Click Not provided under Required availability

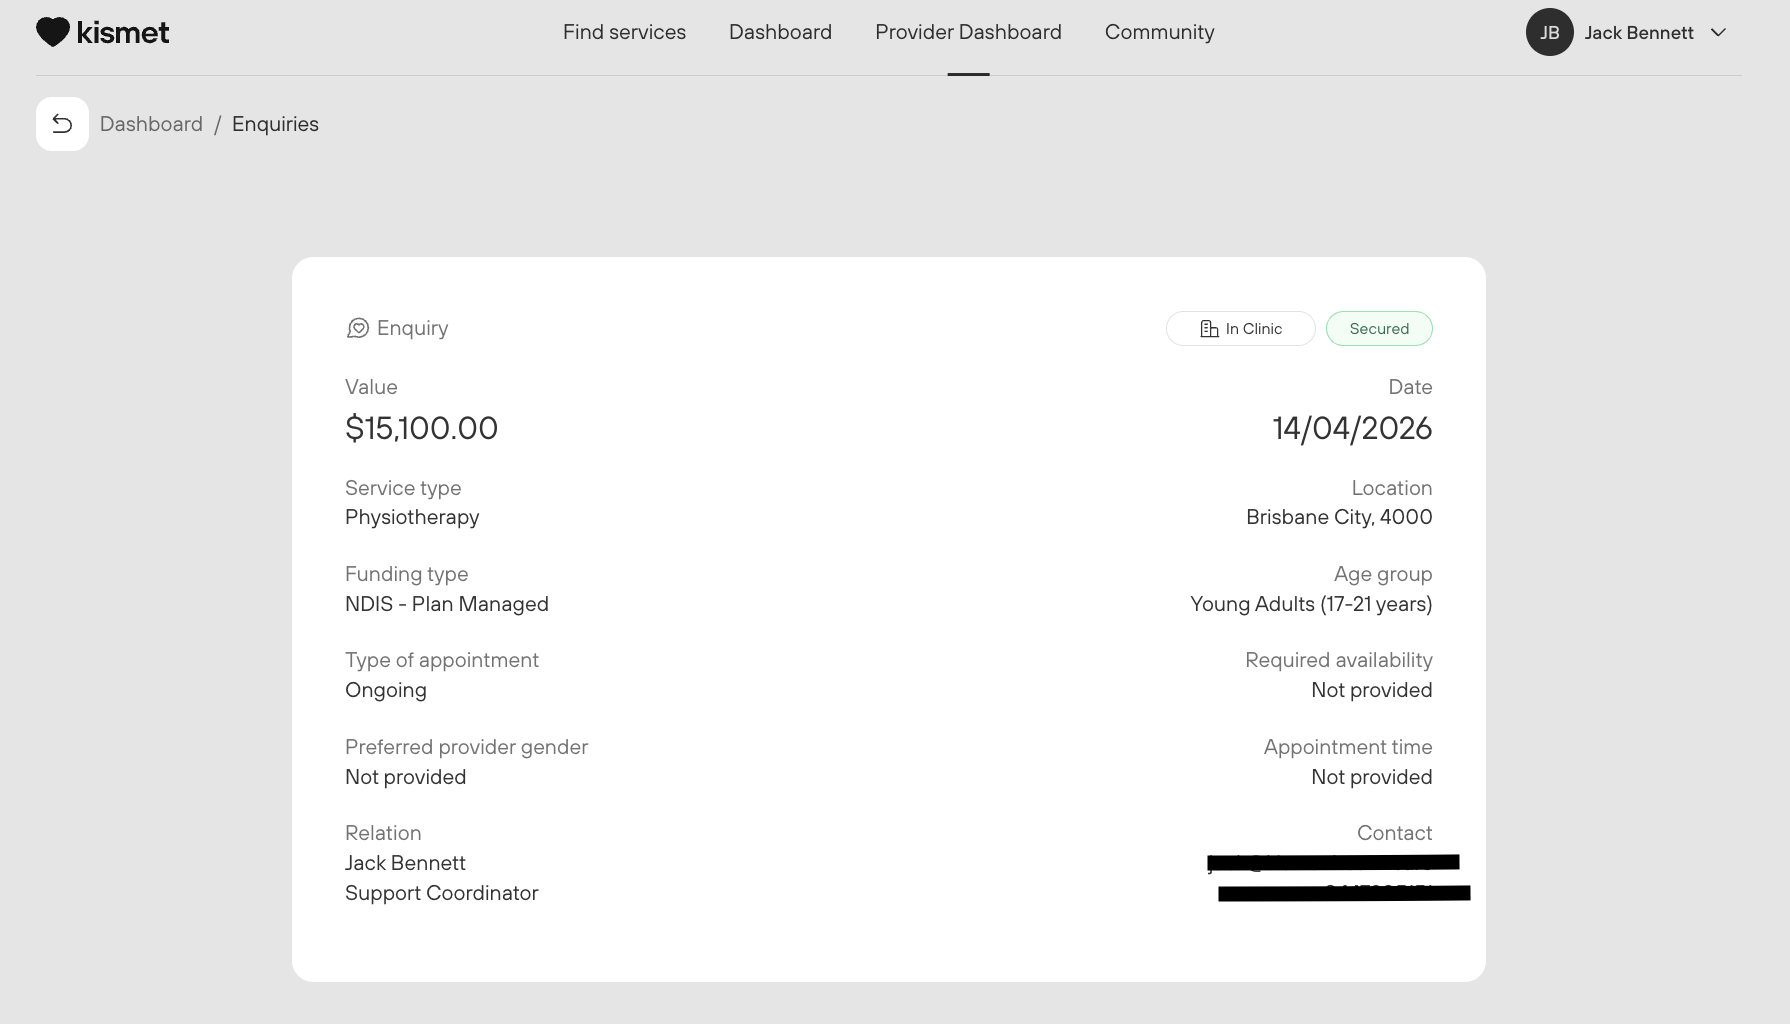point(1372,690)
